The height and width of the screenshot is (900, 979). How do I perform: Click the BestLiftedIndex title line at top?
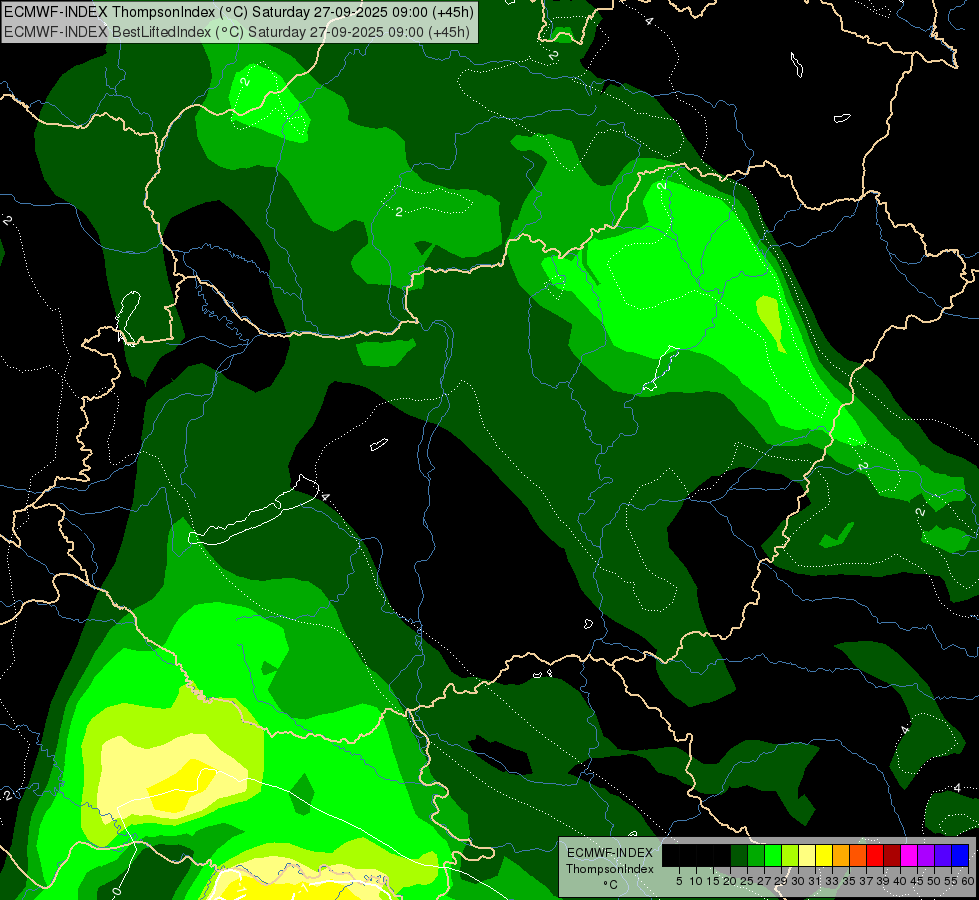[237, 32]
